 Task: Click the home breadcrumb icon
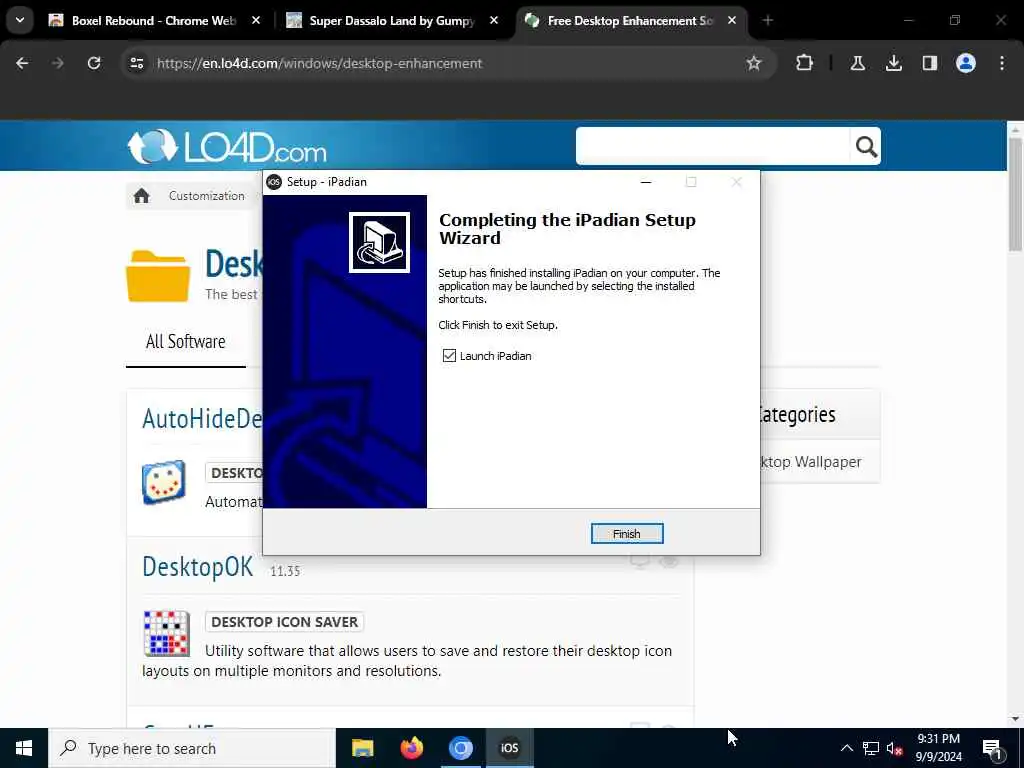(142, 196)
